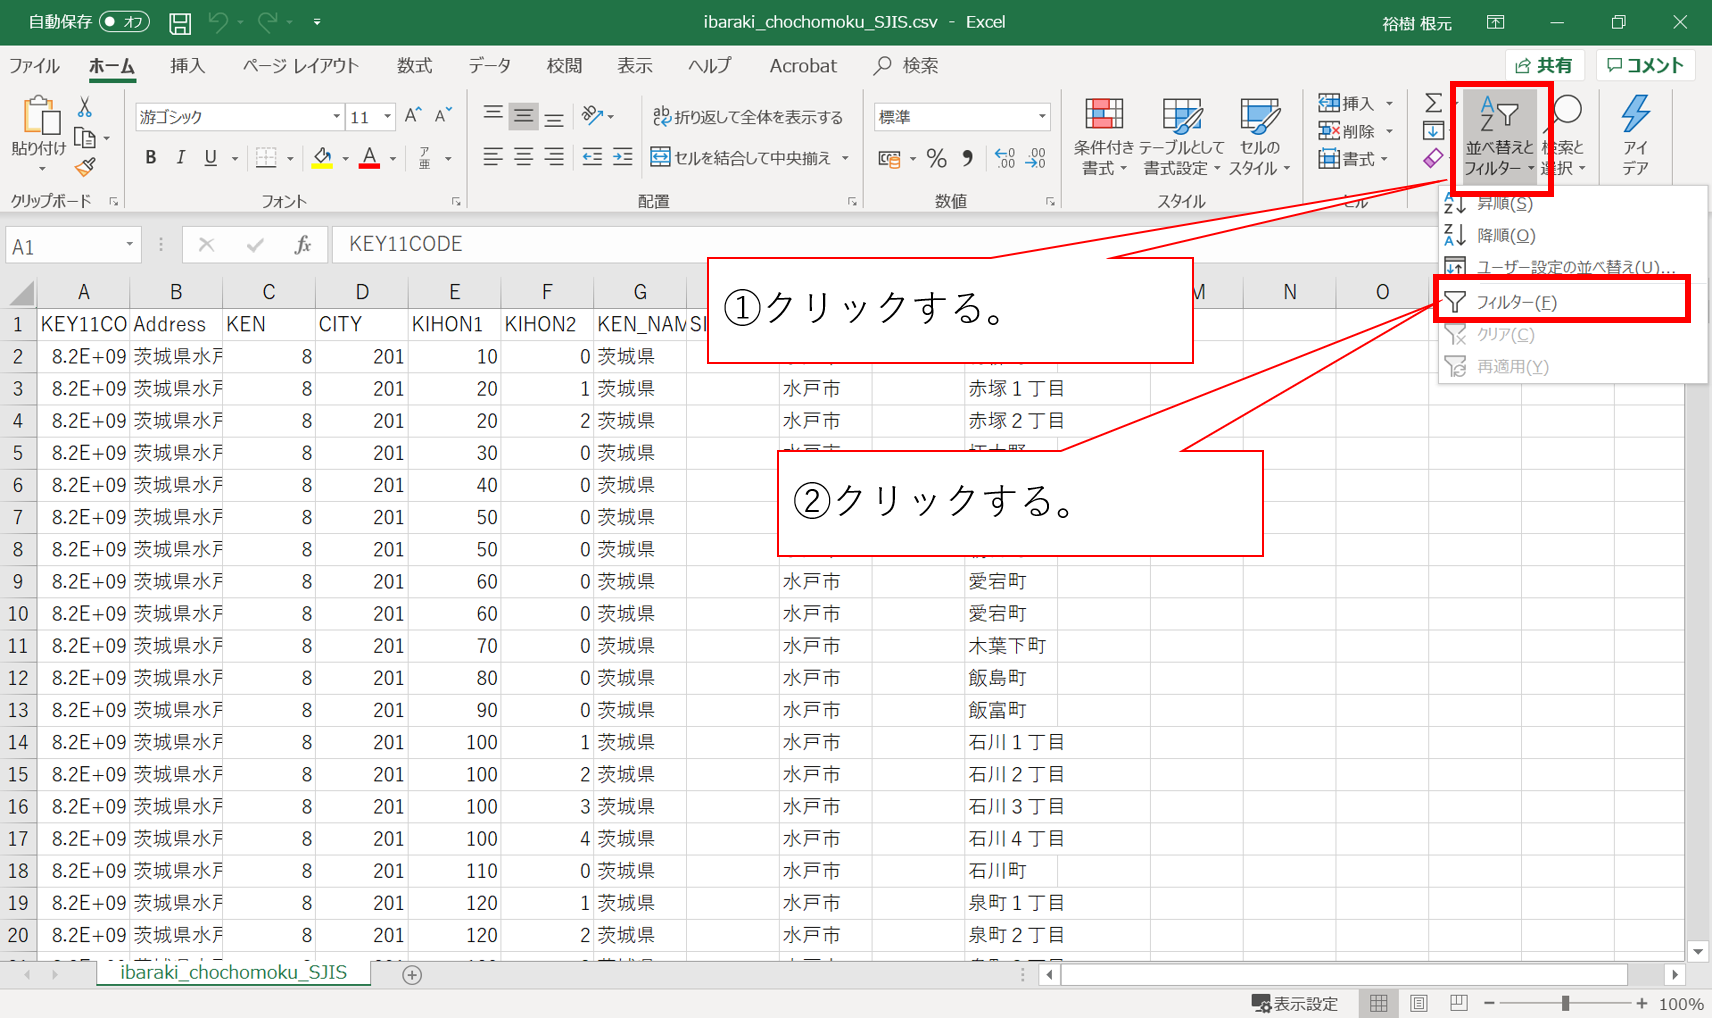Switch to the データ tab
This screenshot has height=1018, width=1712.
tap(489, 66)
